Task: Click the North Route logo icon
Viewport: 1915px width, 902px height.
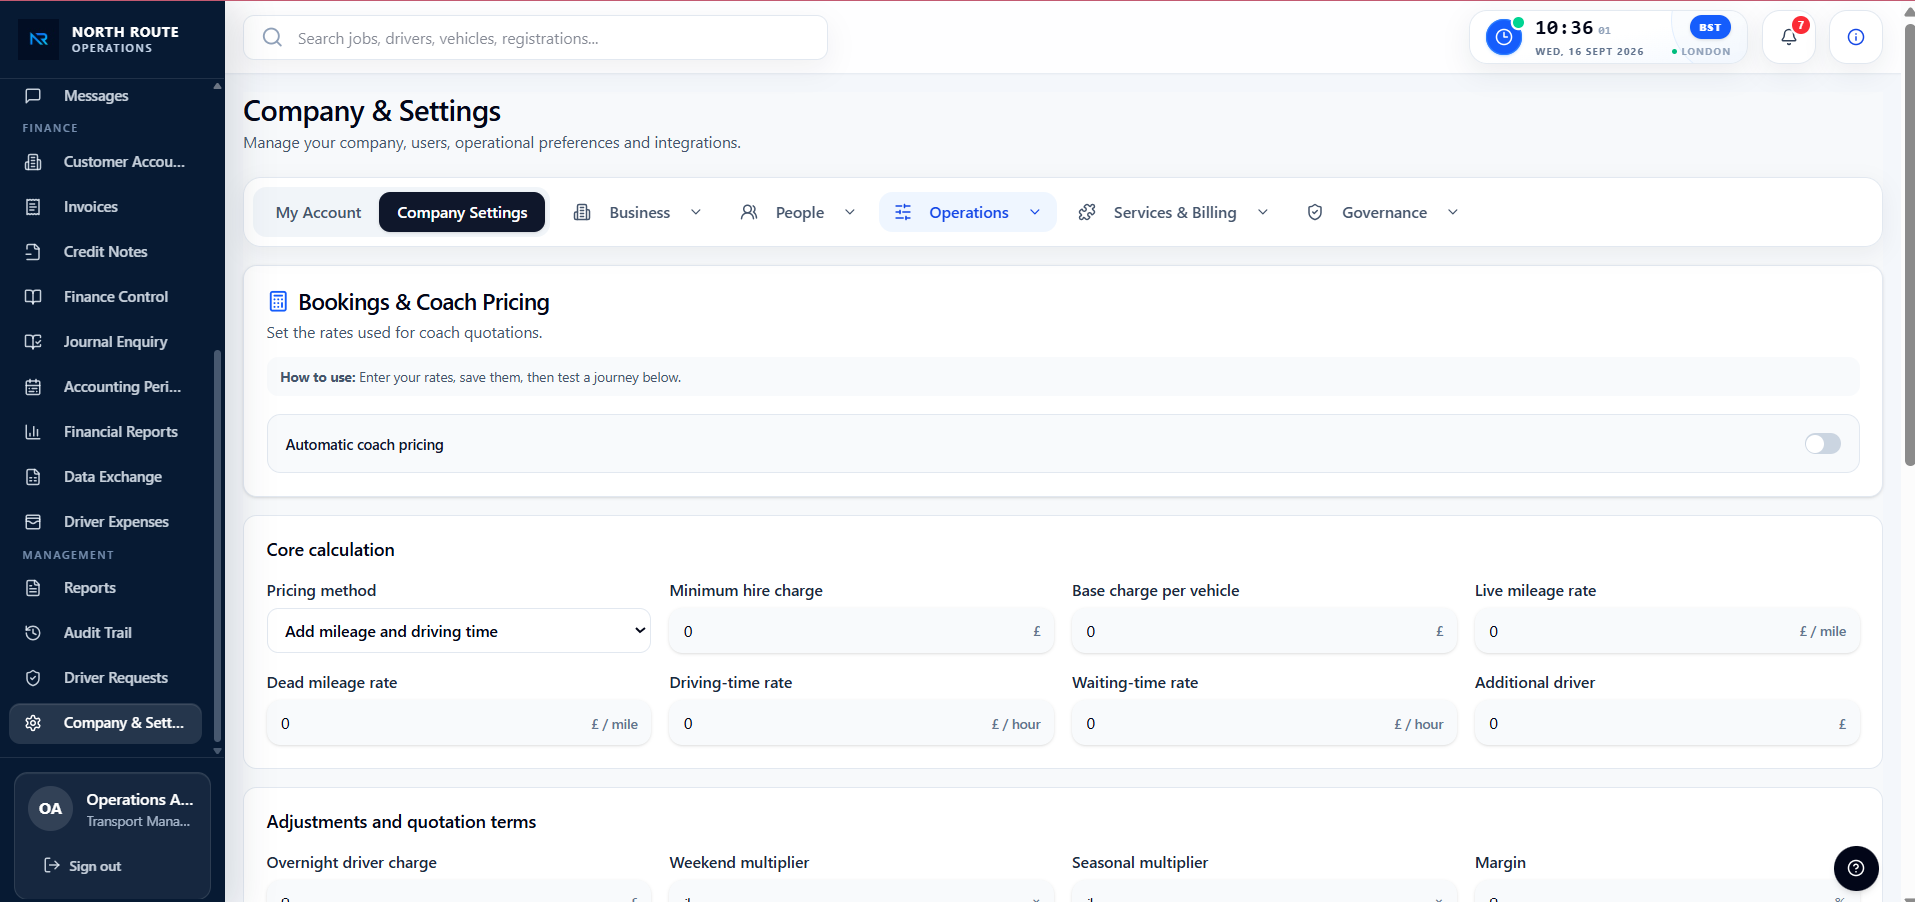Action: point(39,39)
